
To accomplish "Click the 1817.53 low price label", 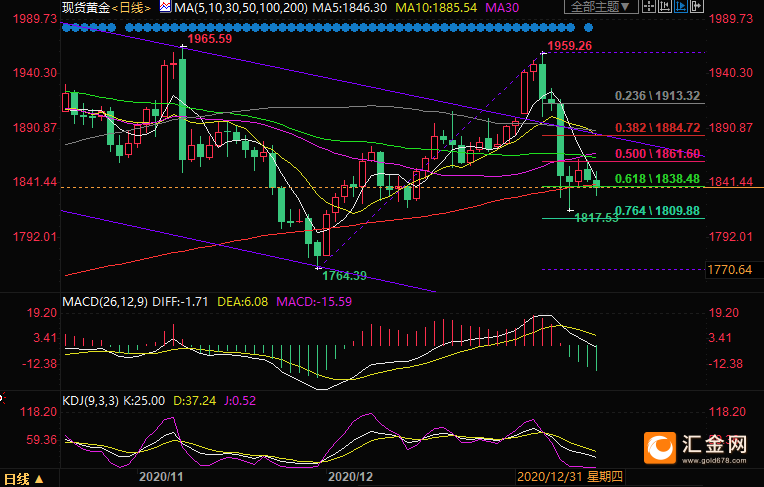I will click(596, 218).
